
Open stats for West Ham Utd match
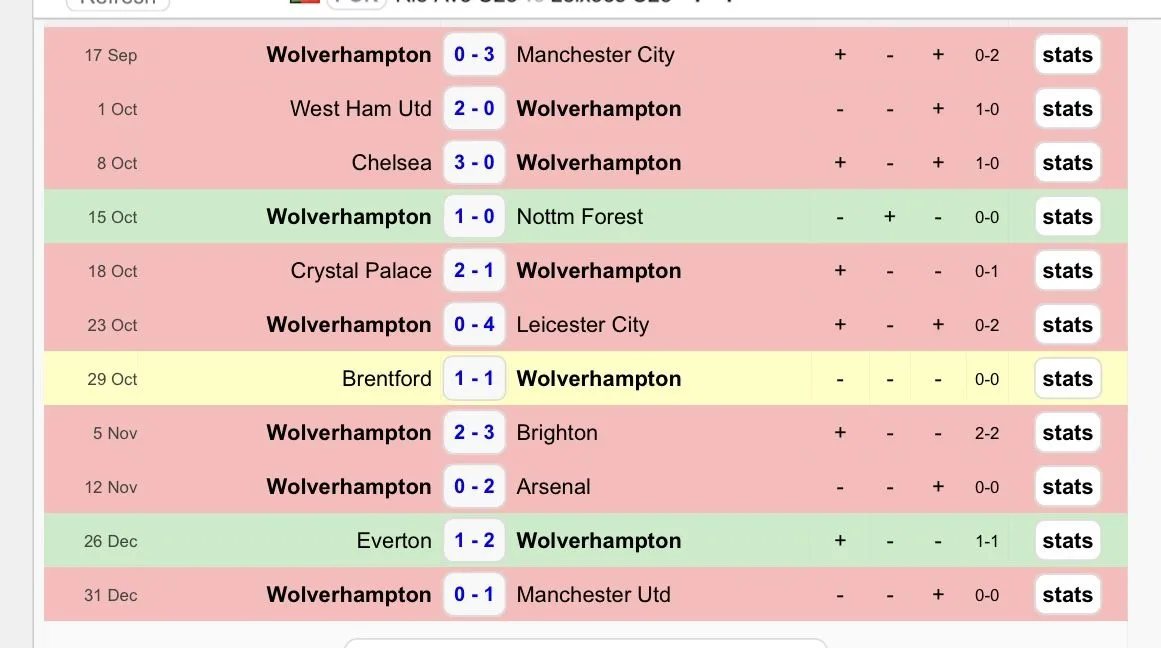1067,109
